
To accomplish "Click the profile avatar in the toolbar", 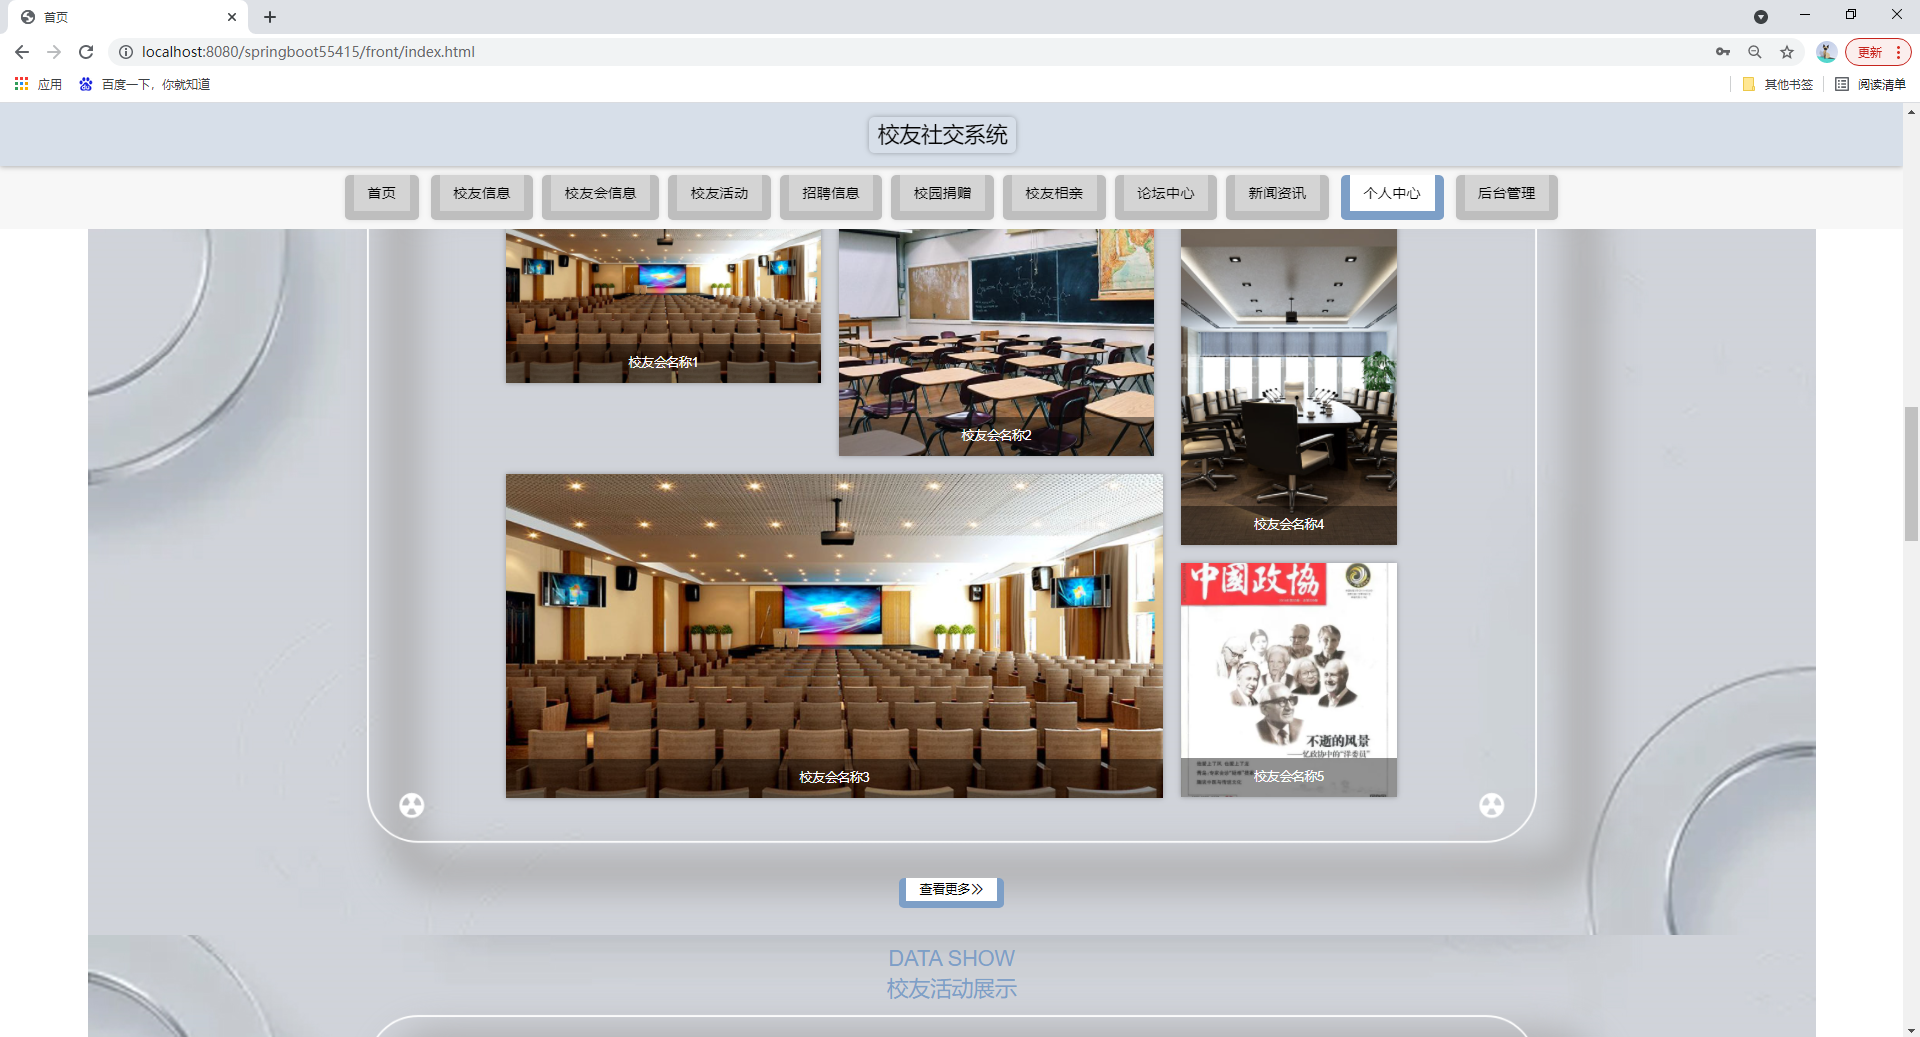I will pos(1825,51).
